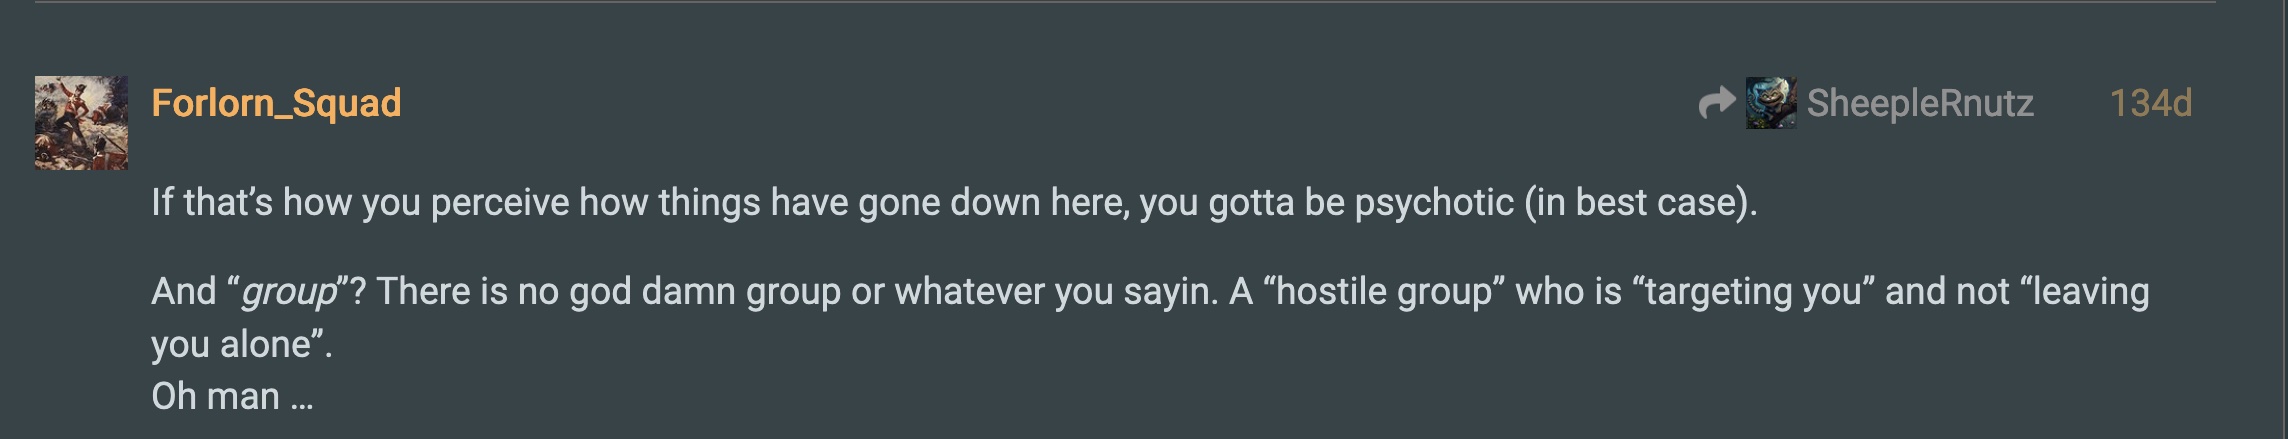The image size is (2288, 439).
Task: Click the SheepleRnutz small avatar icon
Action: click(1771, 103)
